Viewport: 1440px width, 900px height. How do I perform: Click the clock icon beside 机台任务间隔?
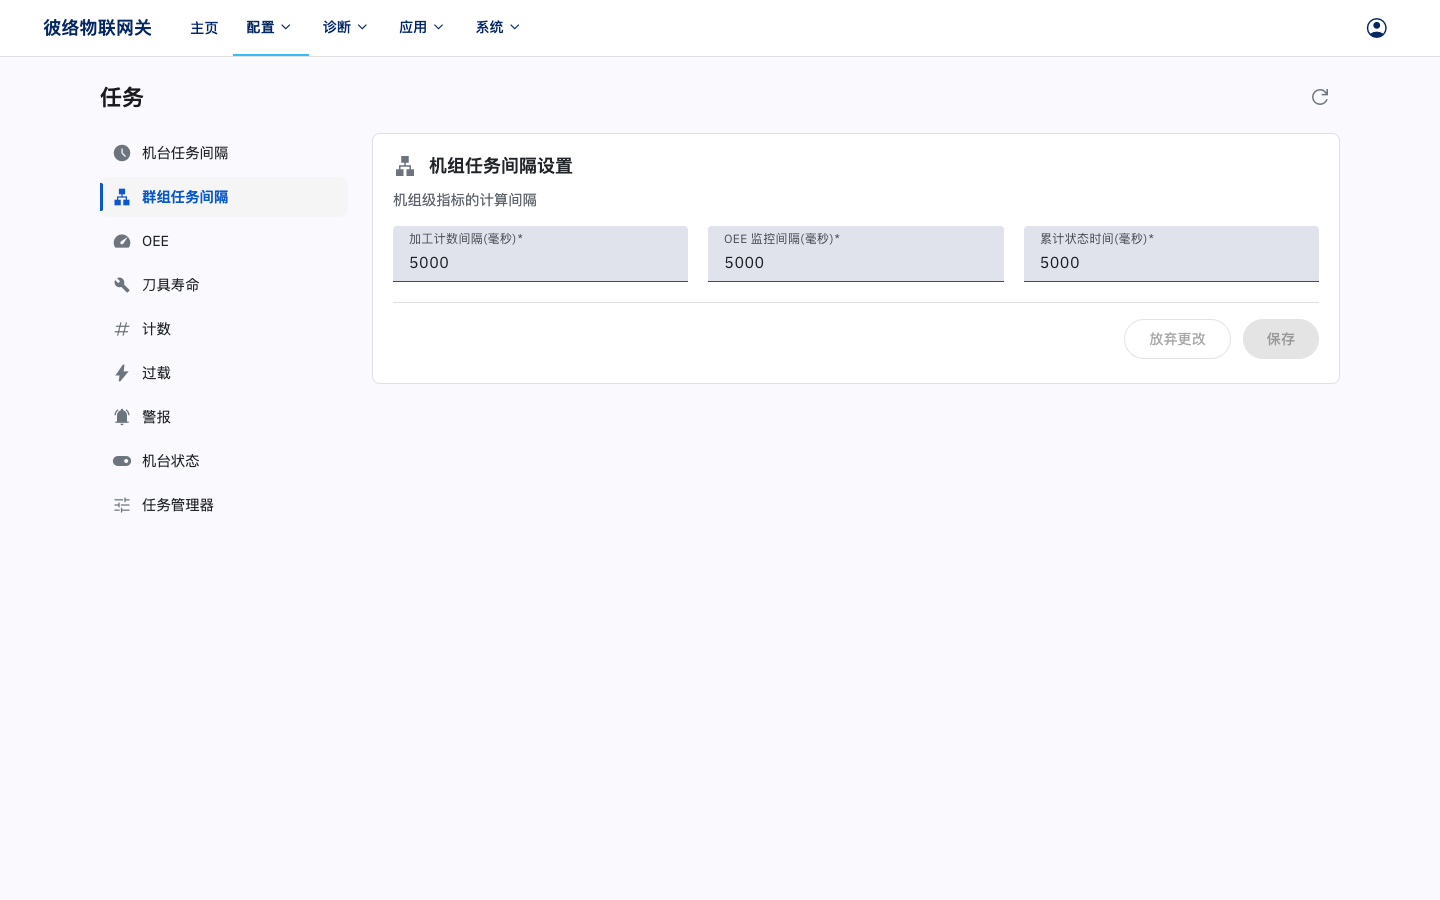point(122,153)
